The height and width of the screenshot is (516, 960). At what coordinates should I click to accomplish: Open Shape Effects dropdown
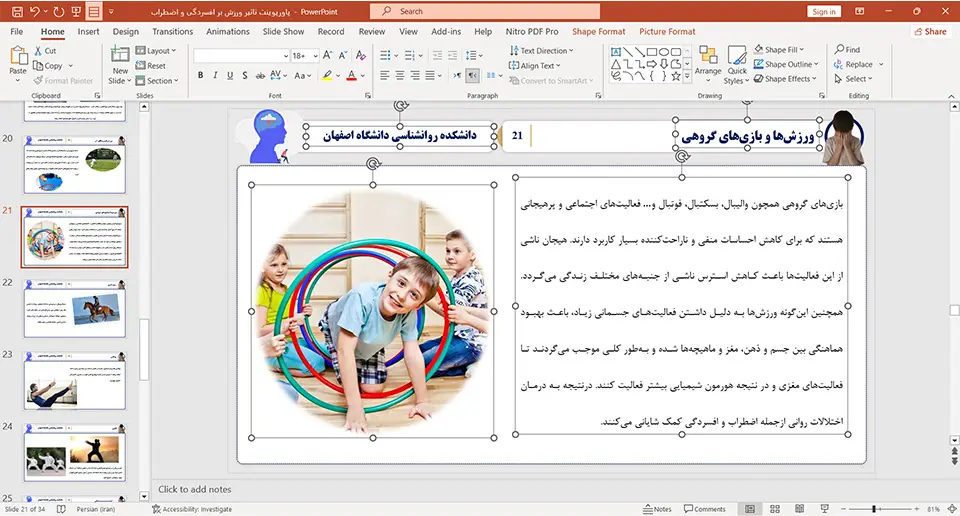coord(786,79)
